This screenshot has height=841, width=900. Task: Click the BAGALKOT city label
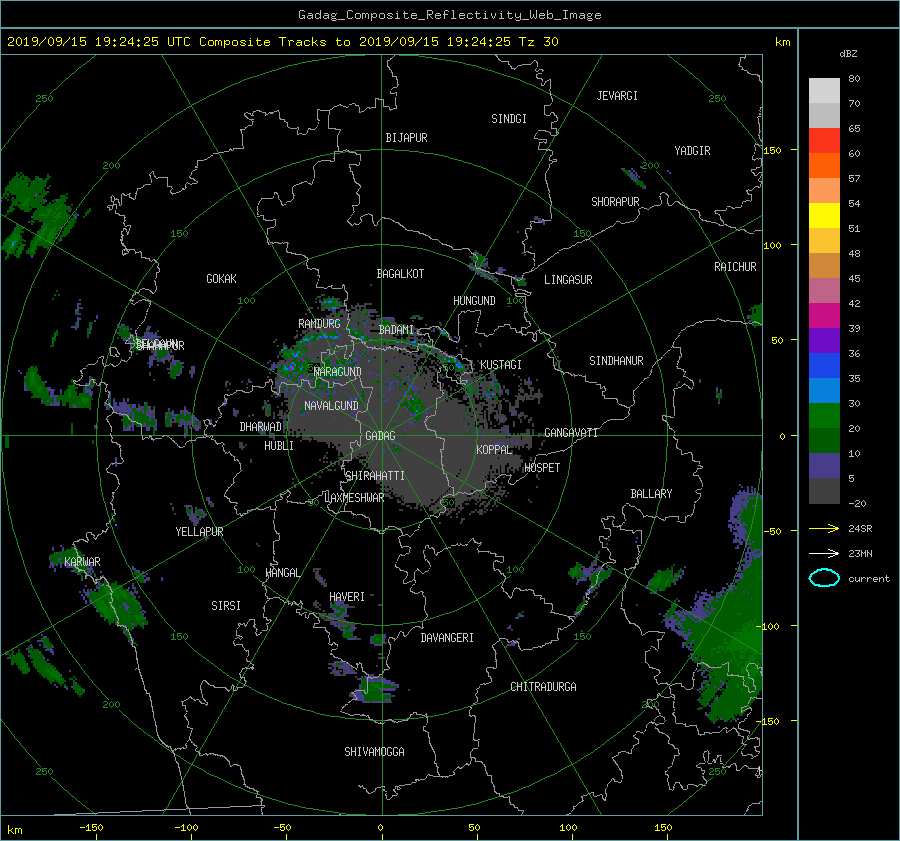pyautogui.click(x=400, y=274)
